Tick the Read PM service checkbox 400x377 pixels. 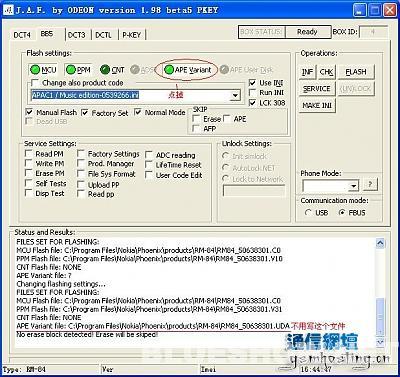[29, 154]
